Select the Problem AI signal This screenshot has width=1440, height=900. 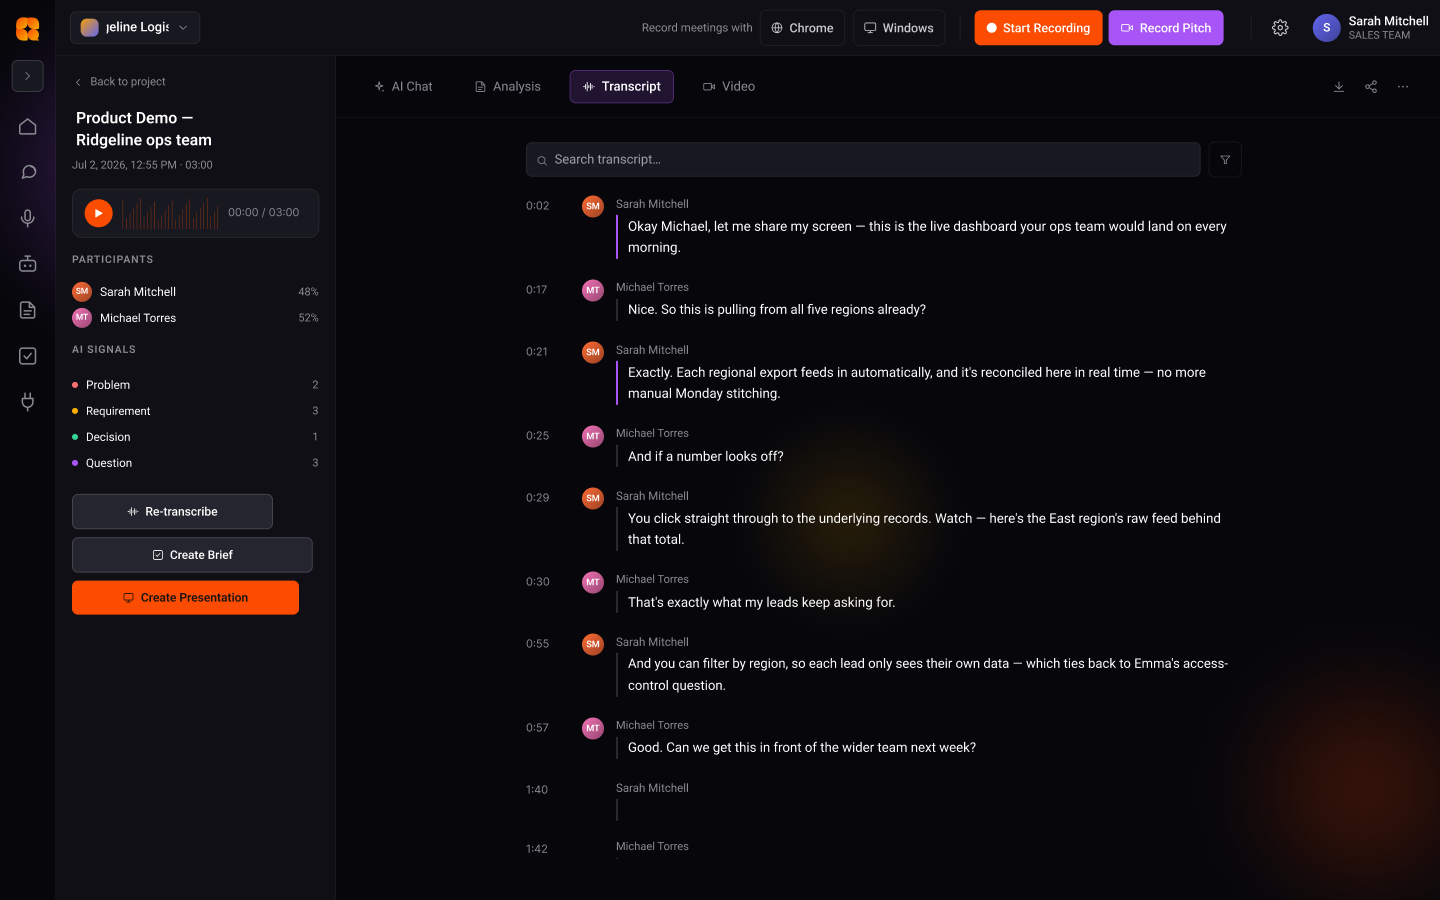[x=195, y=385]
